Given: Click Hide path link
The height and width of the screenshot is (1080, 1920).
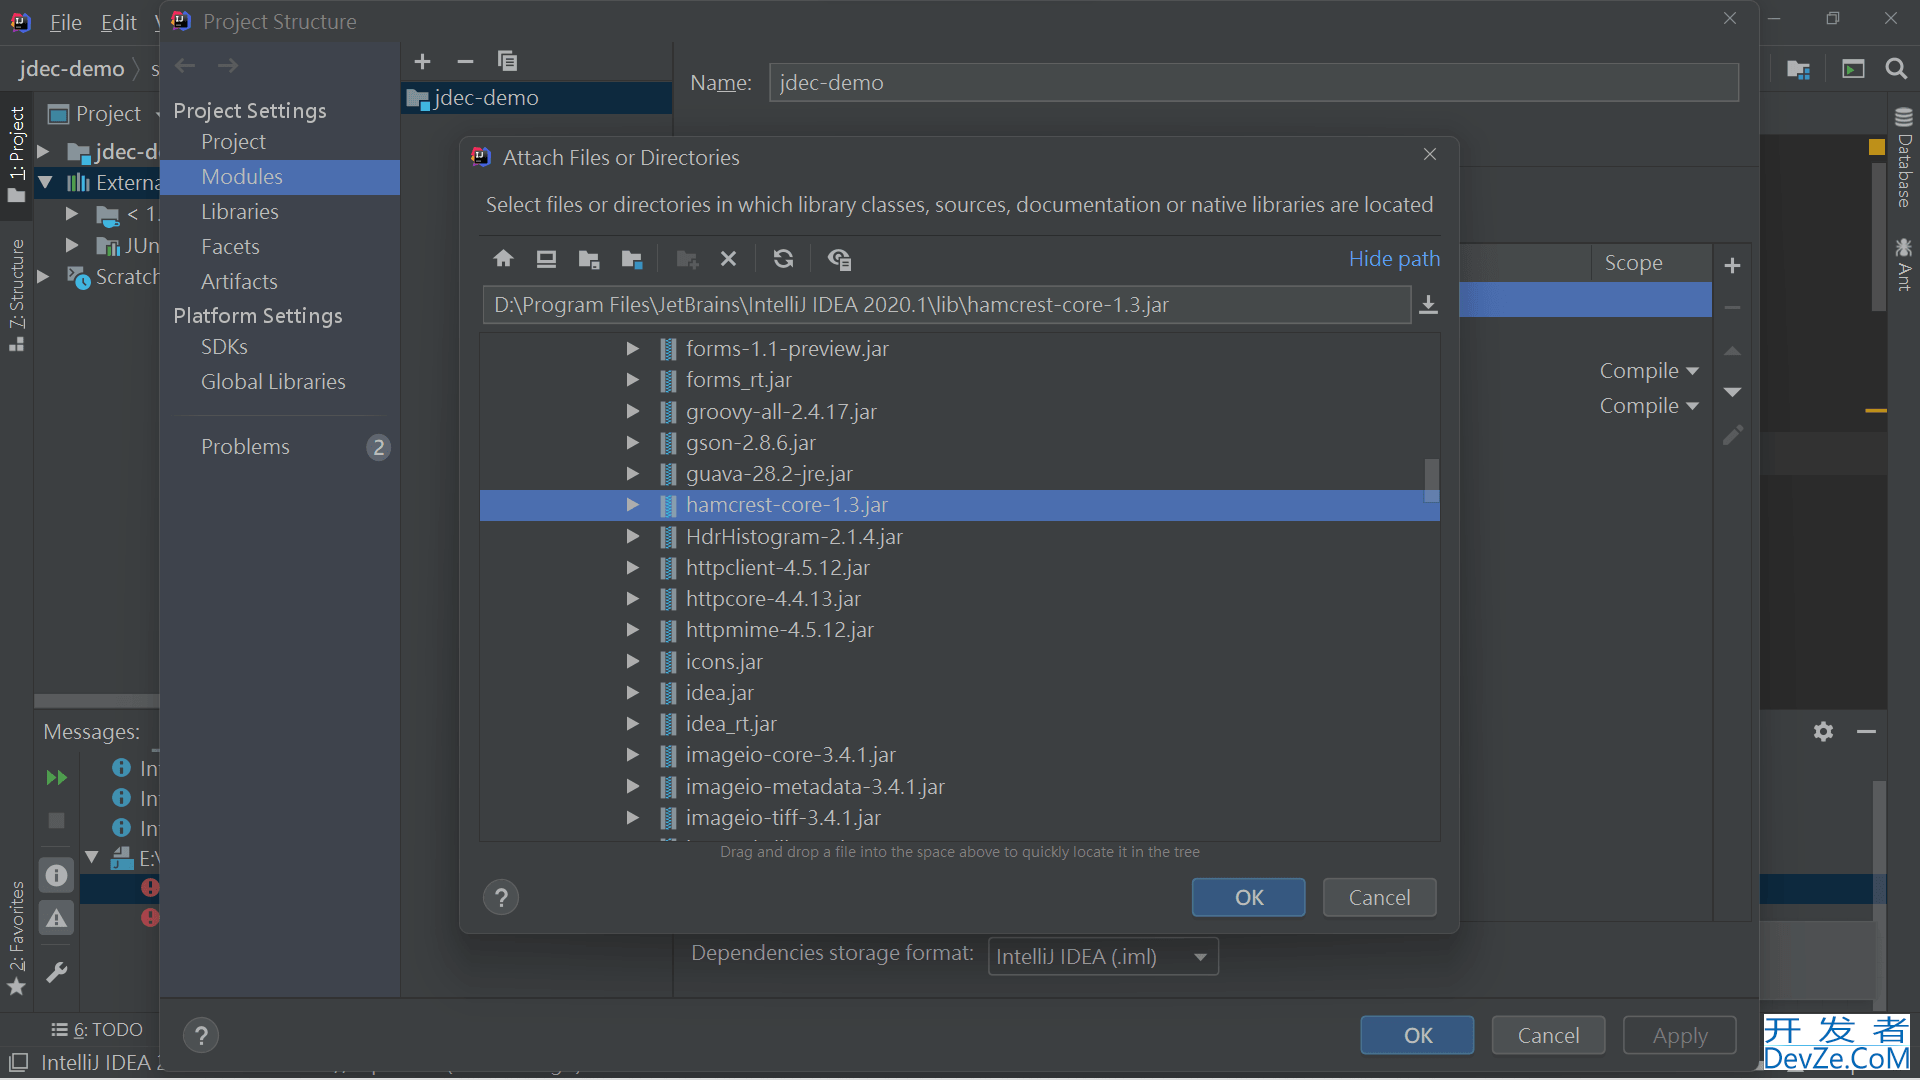Looking at the screenshot, I should point(1394,258).
